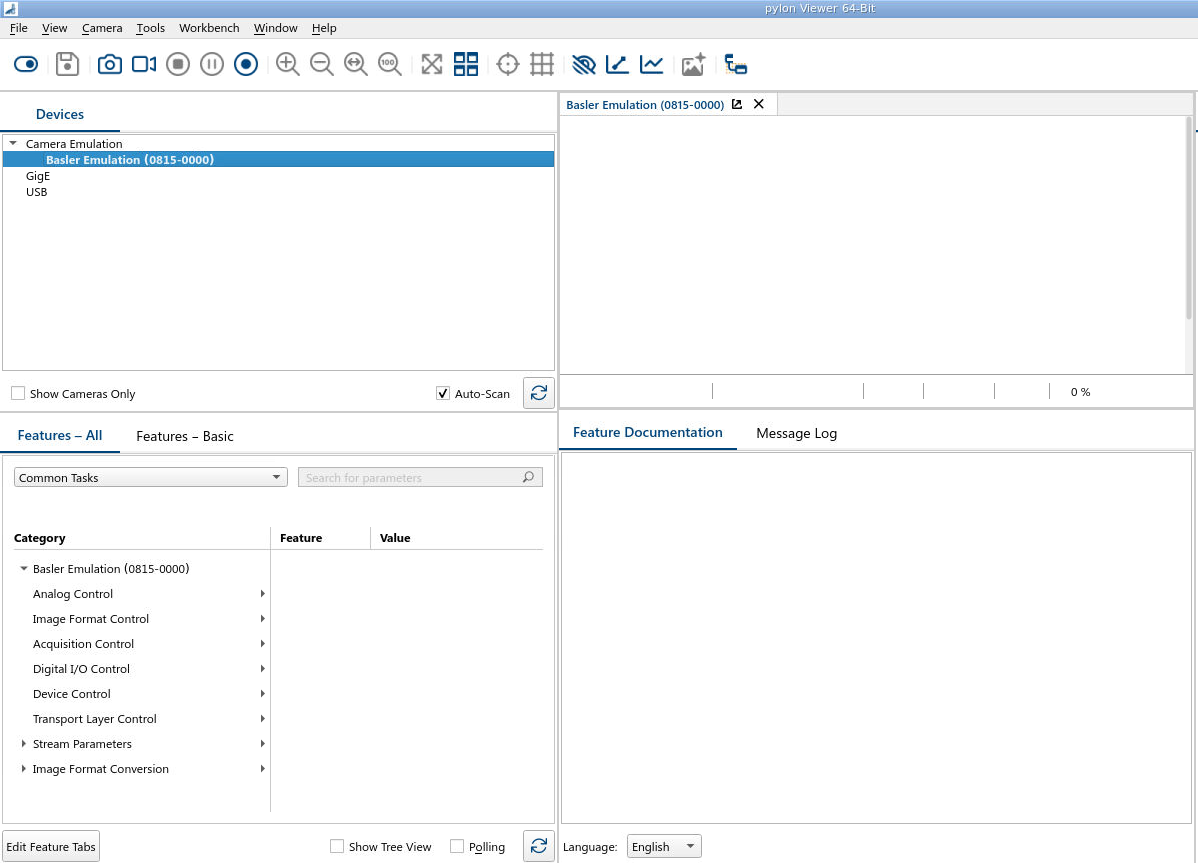Switch to the Features – All tab
This screenshot has height=864, width=1198.
tap(60, 435)
